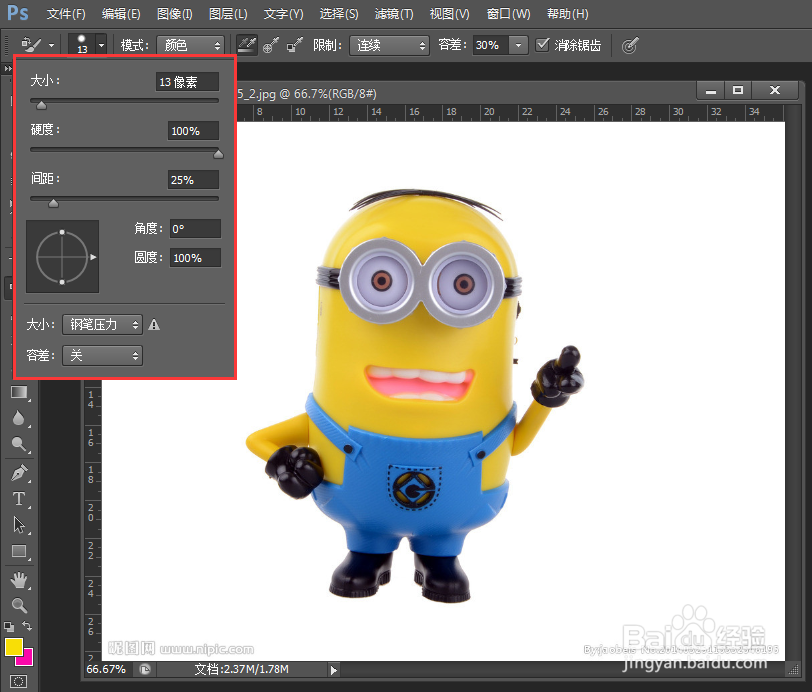
Task: Minimize the document window
Action: 711,91
